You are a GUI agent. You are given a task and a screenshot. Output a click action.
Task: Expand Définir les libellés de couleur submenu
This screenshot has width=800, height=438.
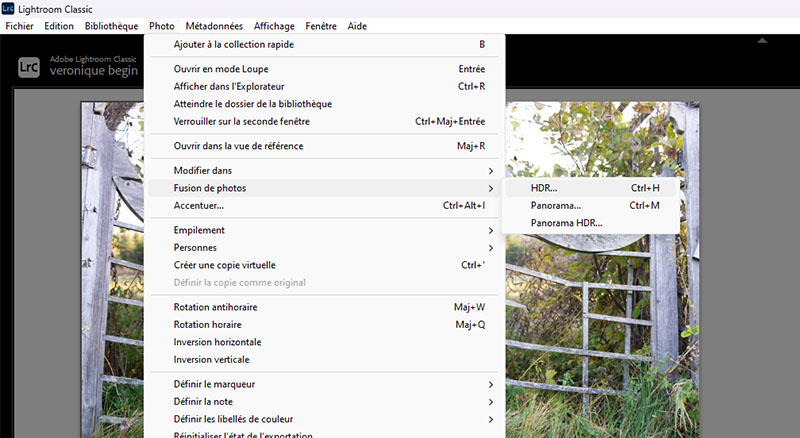point(324,419)
